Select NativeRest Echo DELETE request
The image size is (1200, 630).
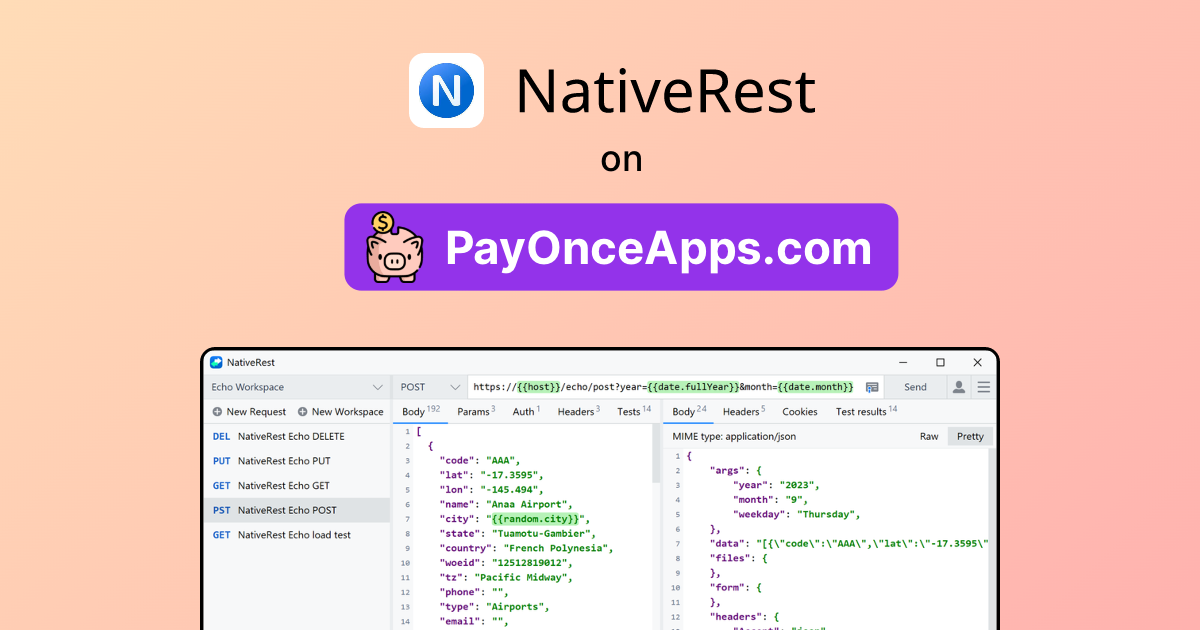tap(290, 437)
